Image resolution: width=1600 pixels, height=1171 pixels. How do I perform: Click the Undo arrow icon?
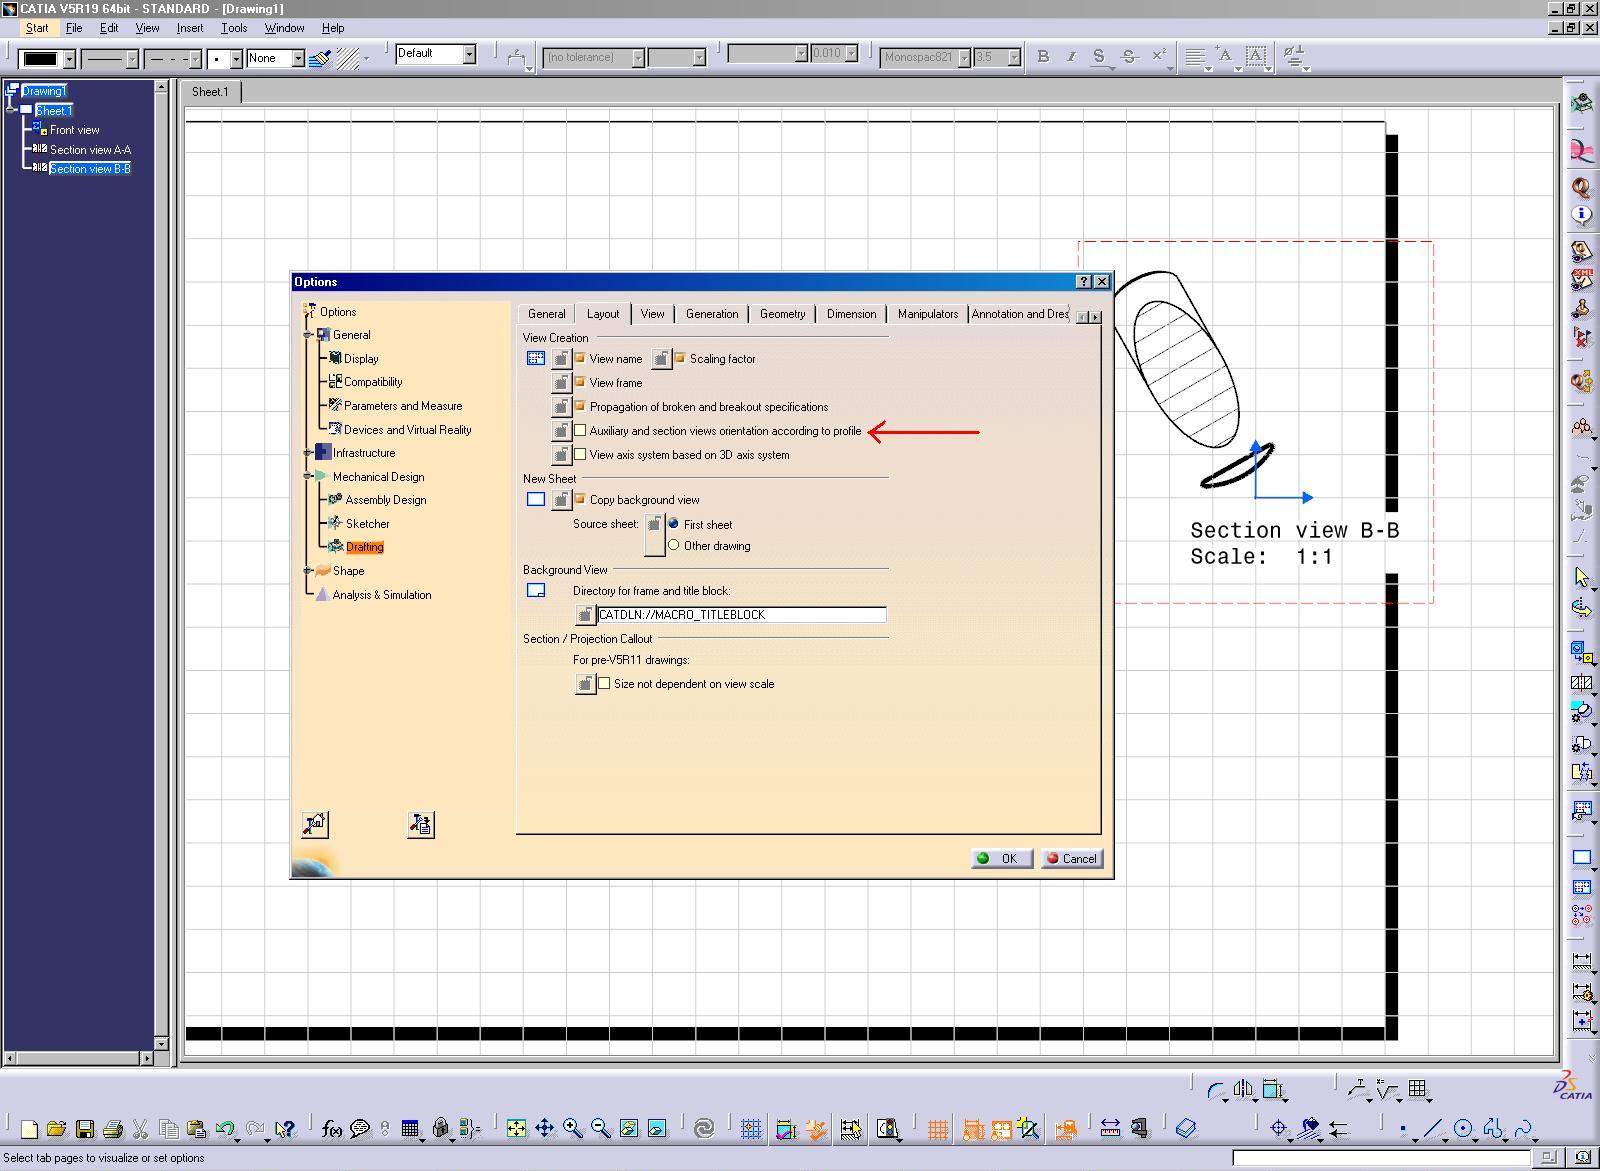[226, 1129]
